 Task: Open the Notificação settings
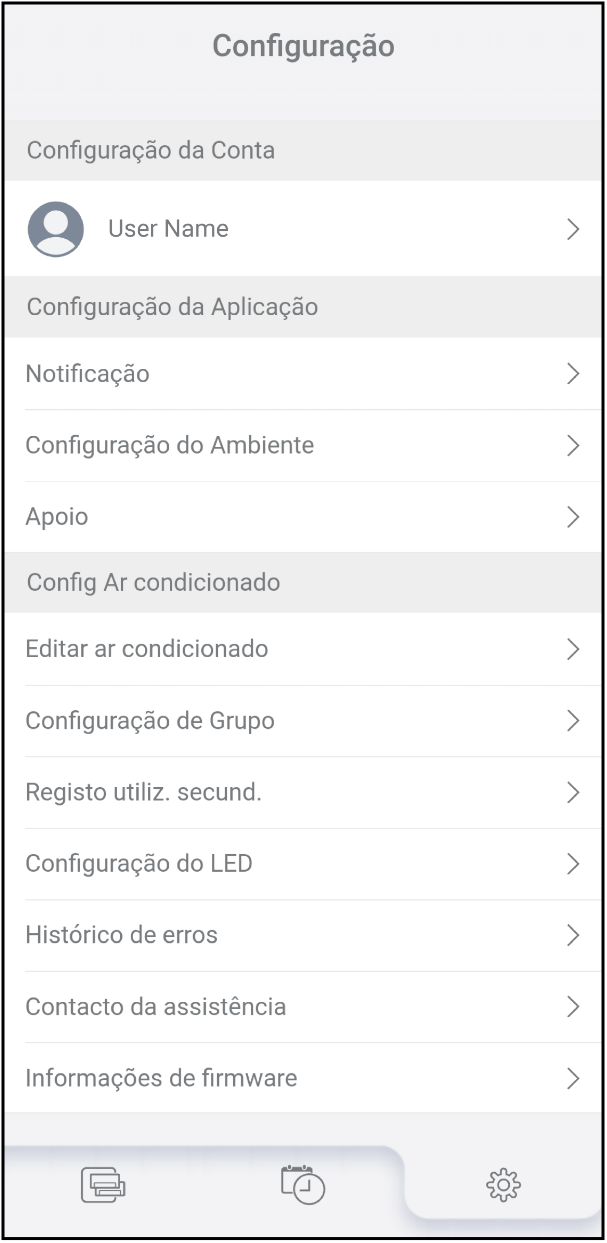coord(88,374)
